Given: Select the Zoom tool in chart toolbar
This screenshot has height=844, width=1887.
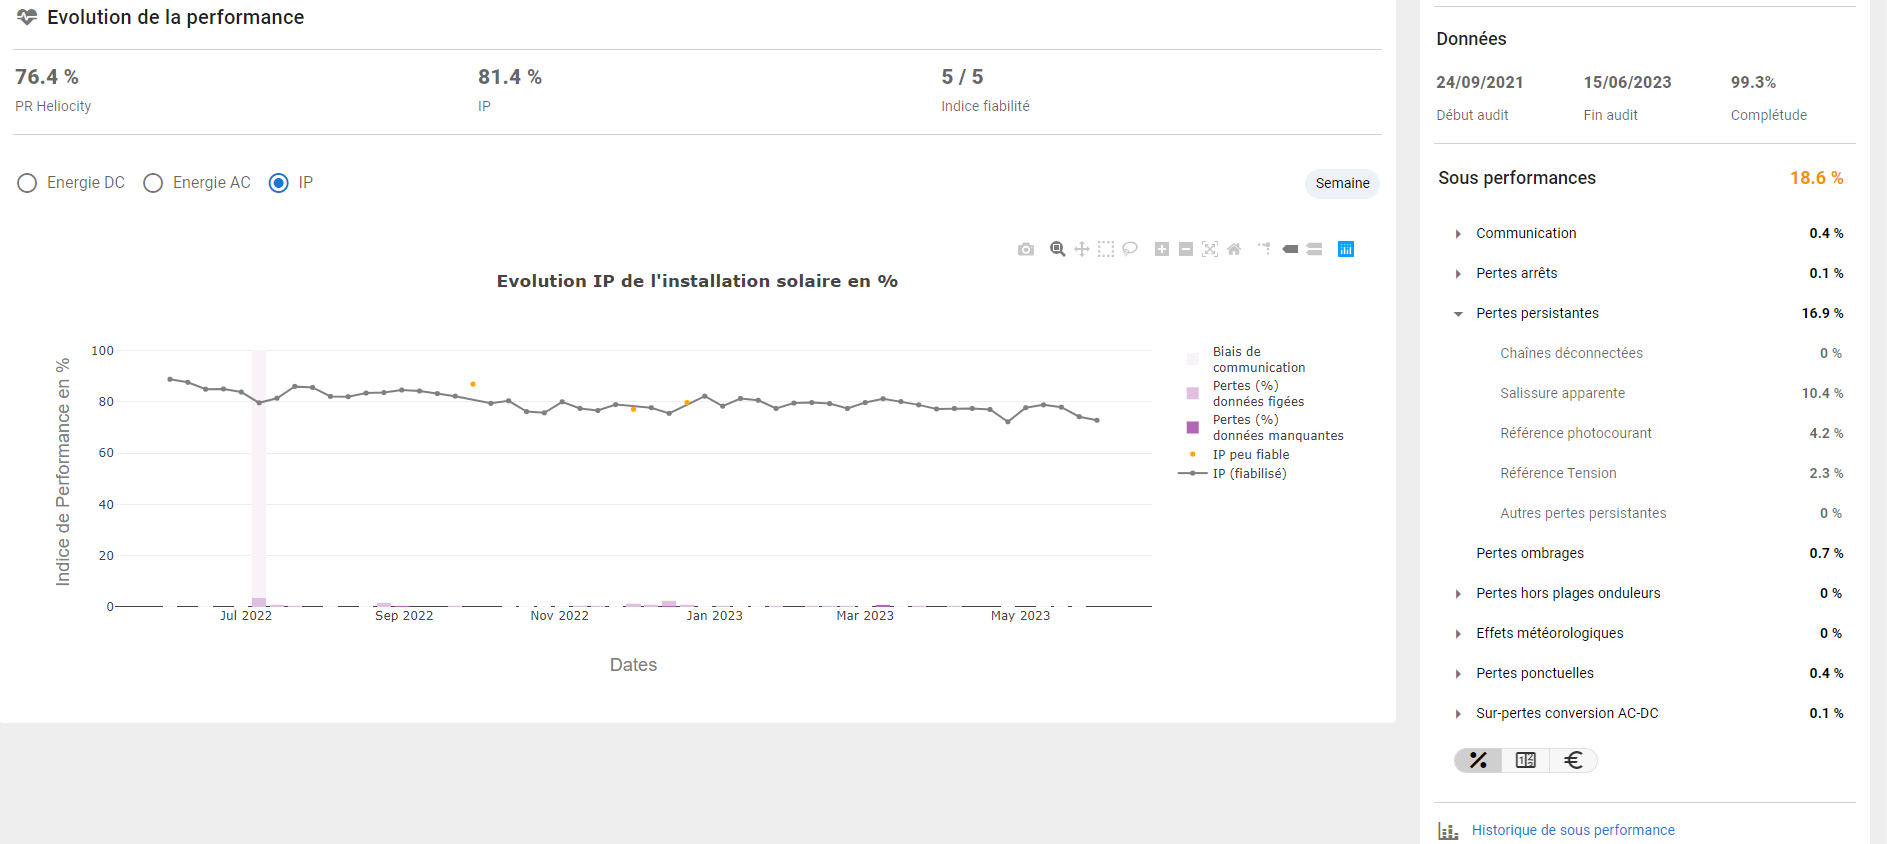Looking at the screenshot, I should (1057, 249).
